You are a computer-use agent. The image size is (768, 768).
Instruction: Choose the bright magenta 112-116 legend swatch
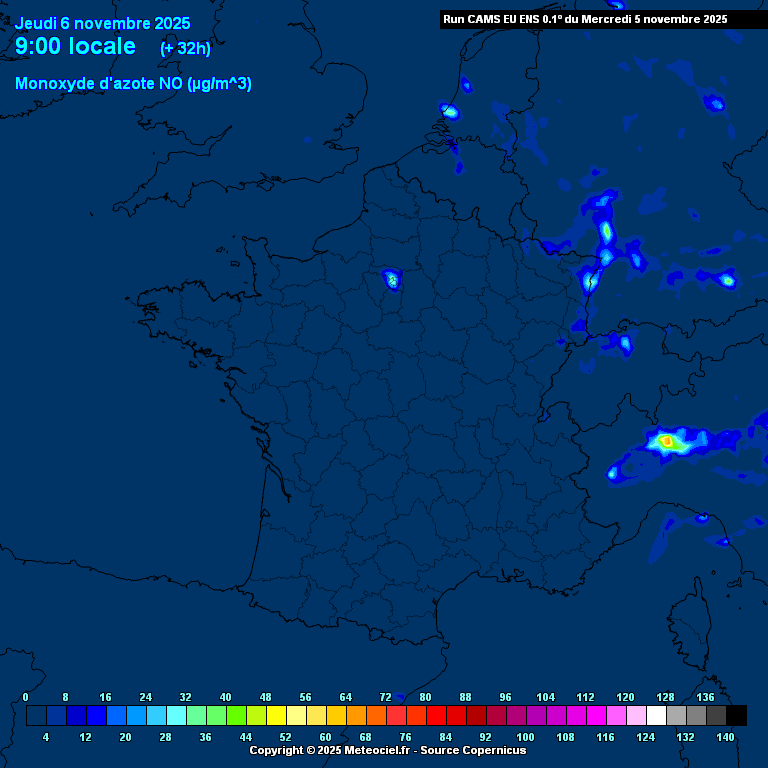pos(596,715)
